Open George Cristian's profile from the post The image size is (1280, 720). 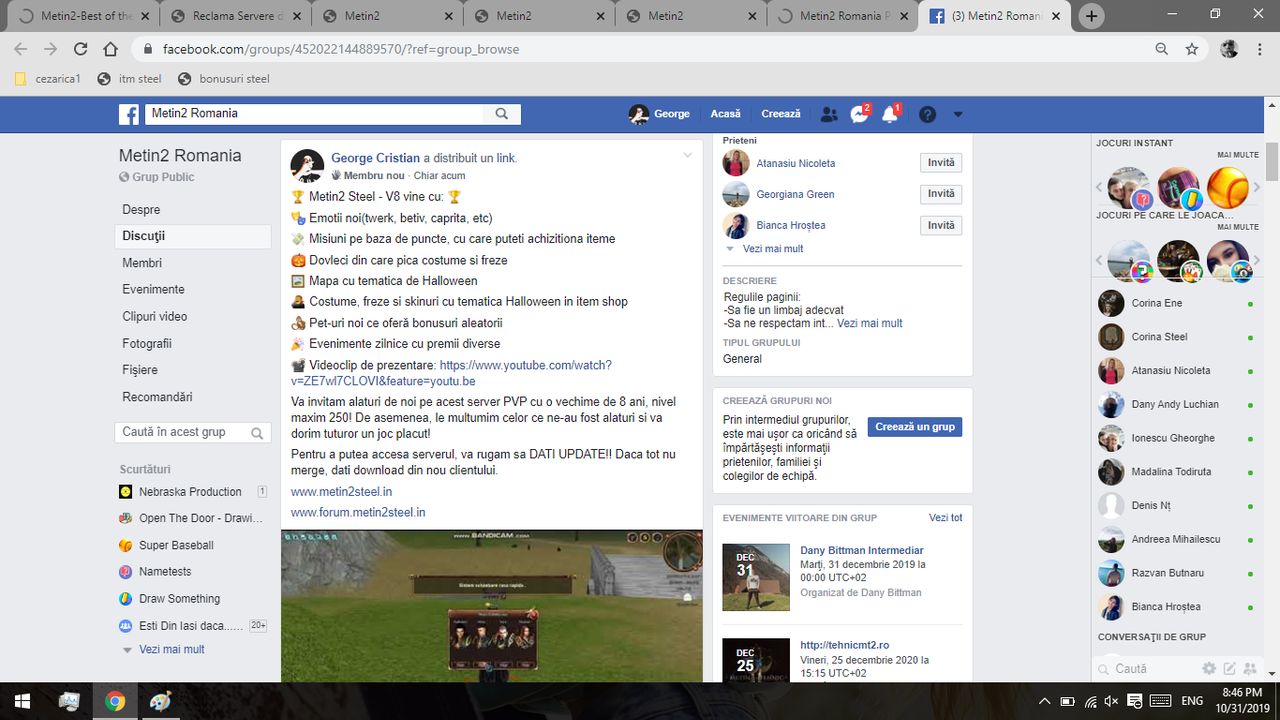[375, 158]
